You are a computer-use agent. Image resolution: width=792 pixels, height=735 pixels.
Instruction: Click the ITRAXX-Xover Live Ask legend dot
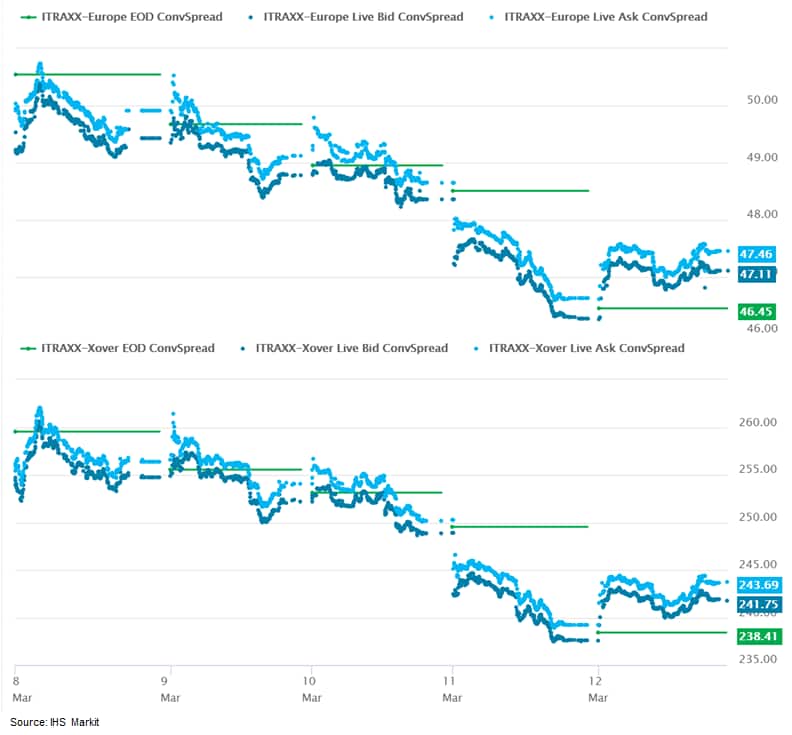coord(476,348)
